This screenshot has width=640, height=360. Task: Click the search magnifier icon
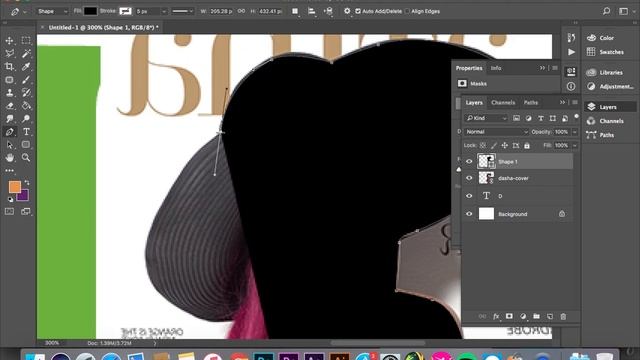607,11
